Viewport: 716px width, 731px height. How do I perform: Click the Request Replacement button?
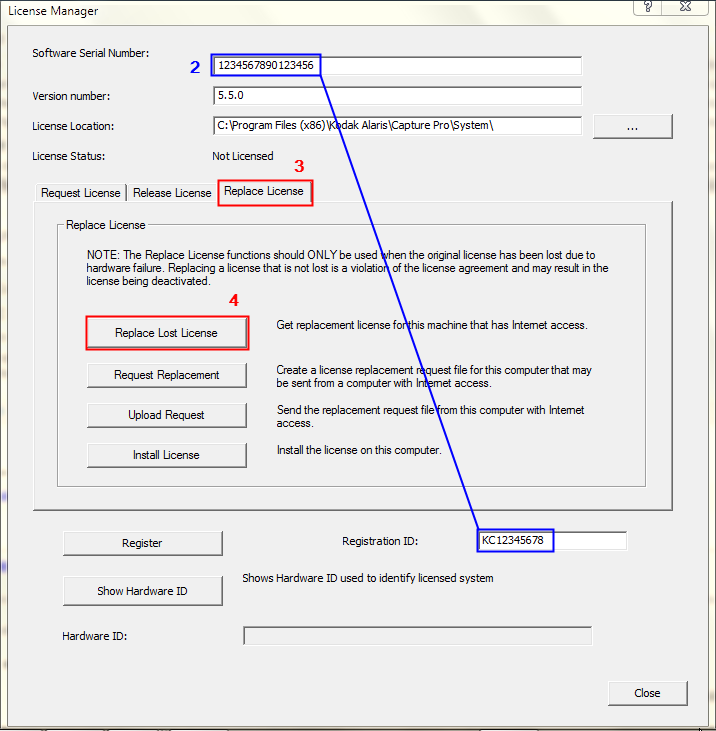[166, 375]
